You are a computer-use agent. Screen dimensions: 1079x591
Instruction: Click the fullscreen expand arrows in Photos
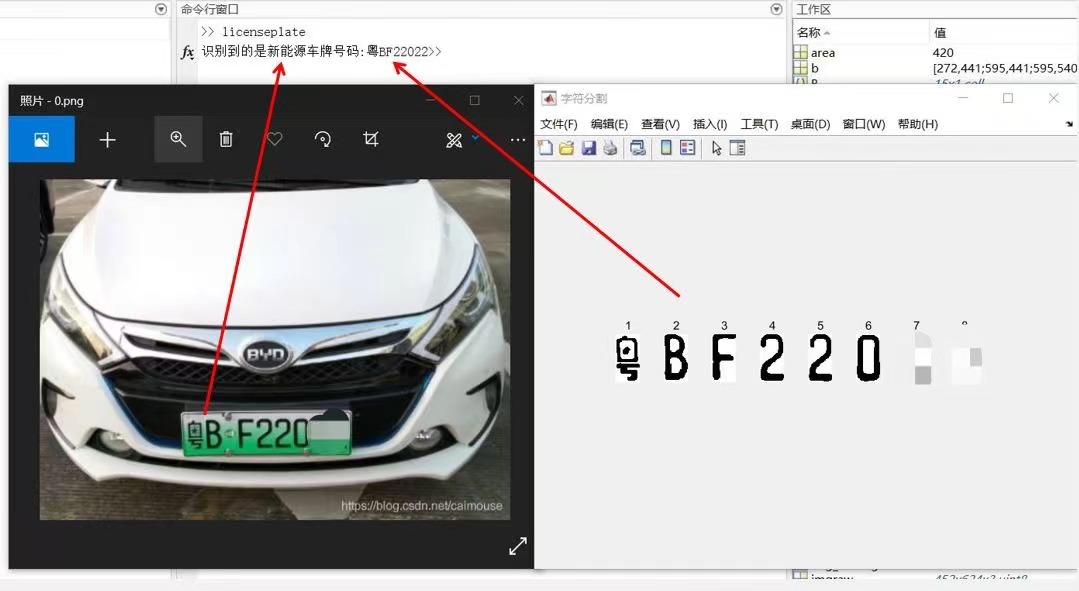[x=517, y=546]
